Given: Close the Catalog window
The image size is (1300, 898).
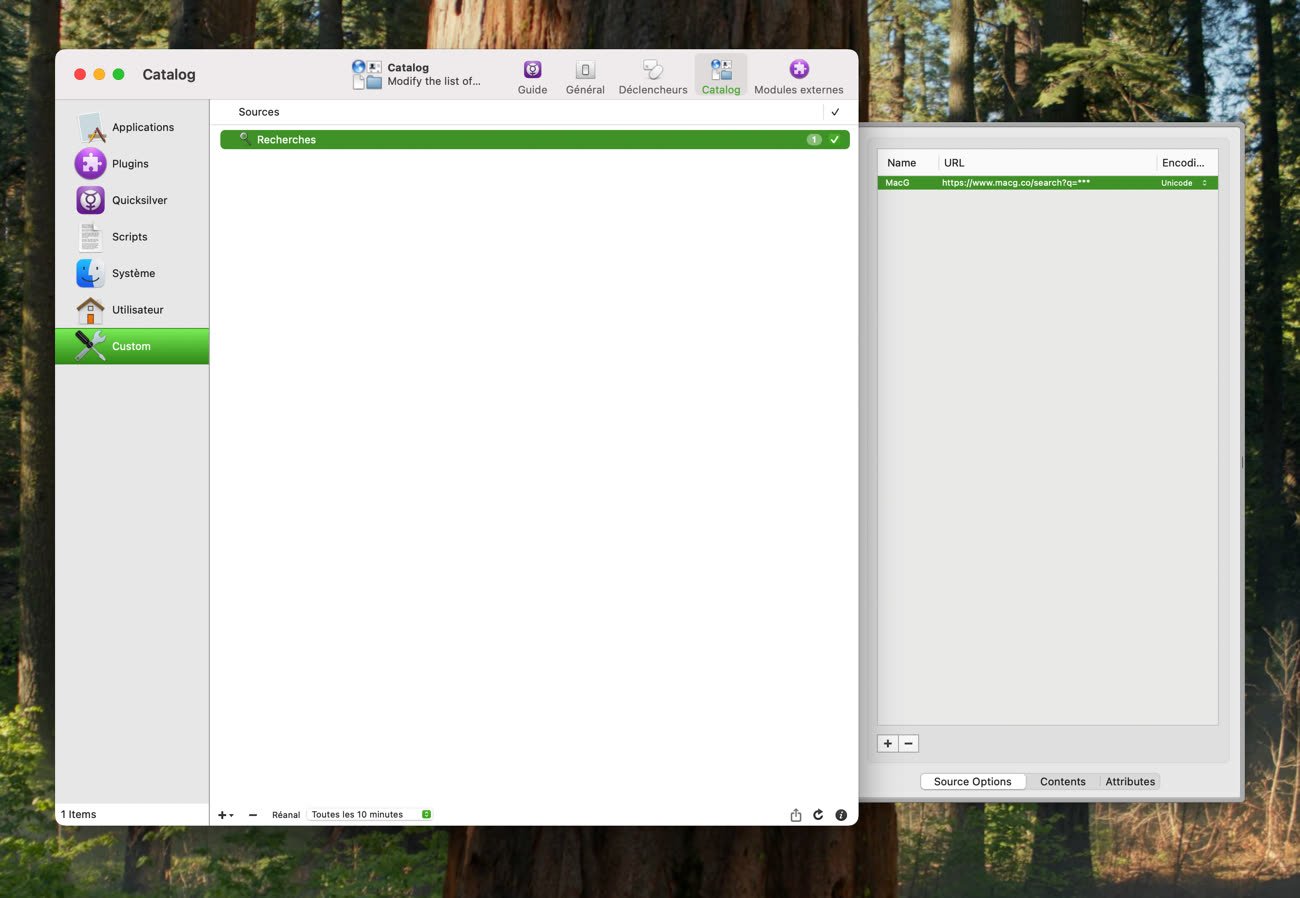Looking at the screenshot, I should click(x=80, y=75).
